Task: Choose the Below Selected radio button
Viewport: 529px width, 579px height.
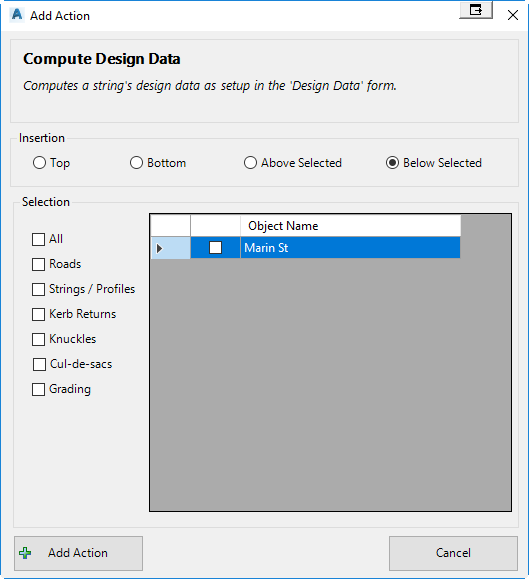Action: pyautogui.click(x=392, y=163)
